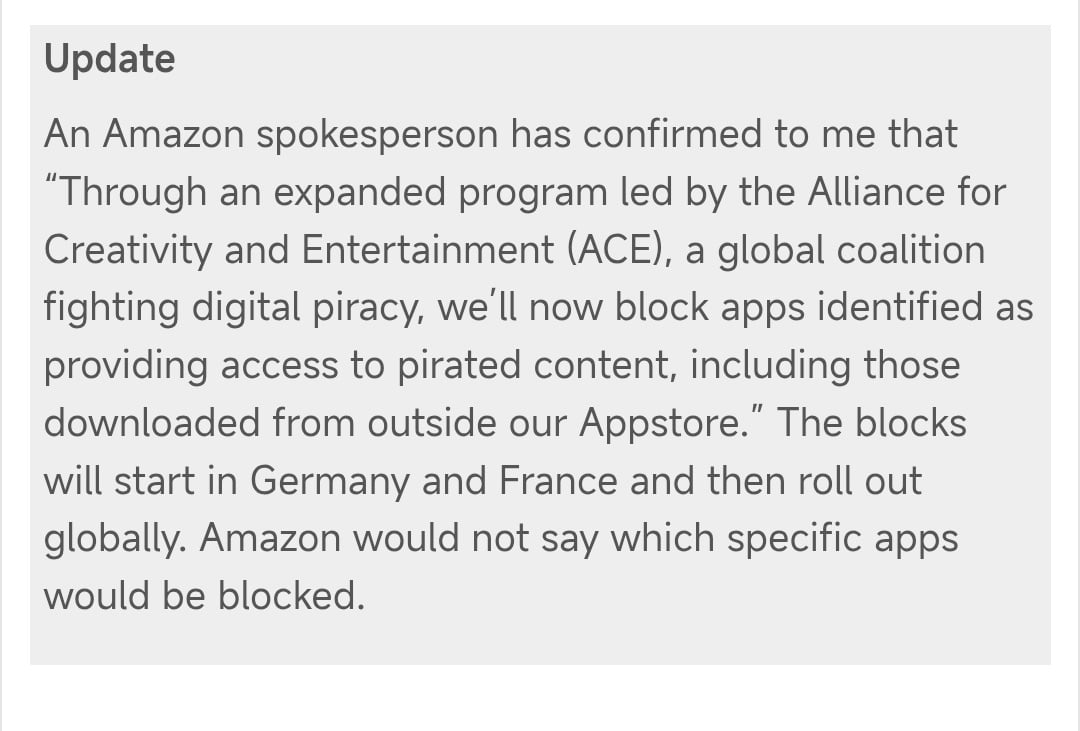Click the word "Entertainment"
1080x731 pixels.
pyautogui.click(x=427, y=249)
